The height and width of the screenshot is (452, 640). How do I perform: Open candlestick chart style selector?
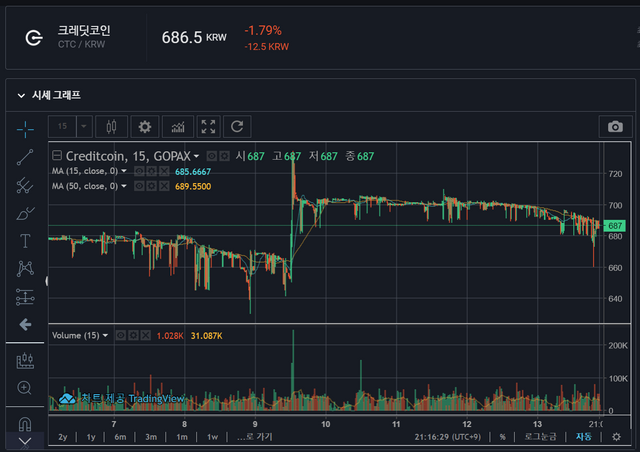(111, 127)
